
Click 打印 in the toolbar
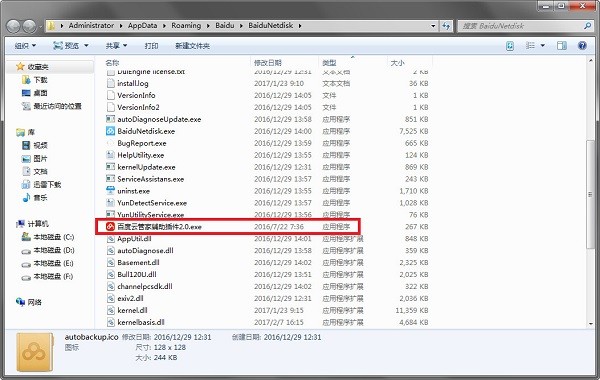coord(151,46)
